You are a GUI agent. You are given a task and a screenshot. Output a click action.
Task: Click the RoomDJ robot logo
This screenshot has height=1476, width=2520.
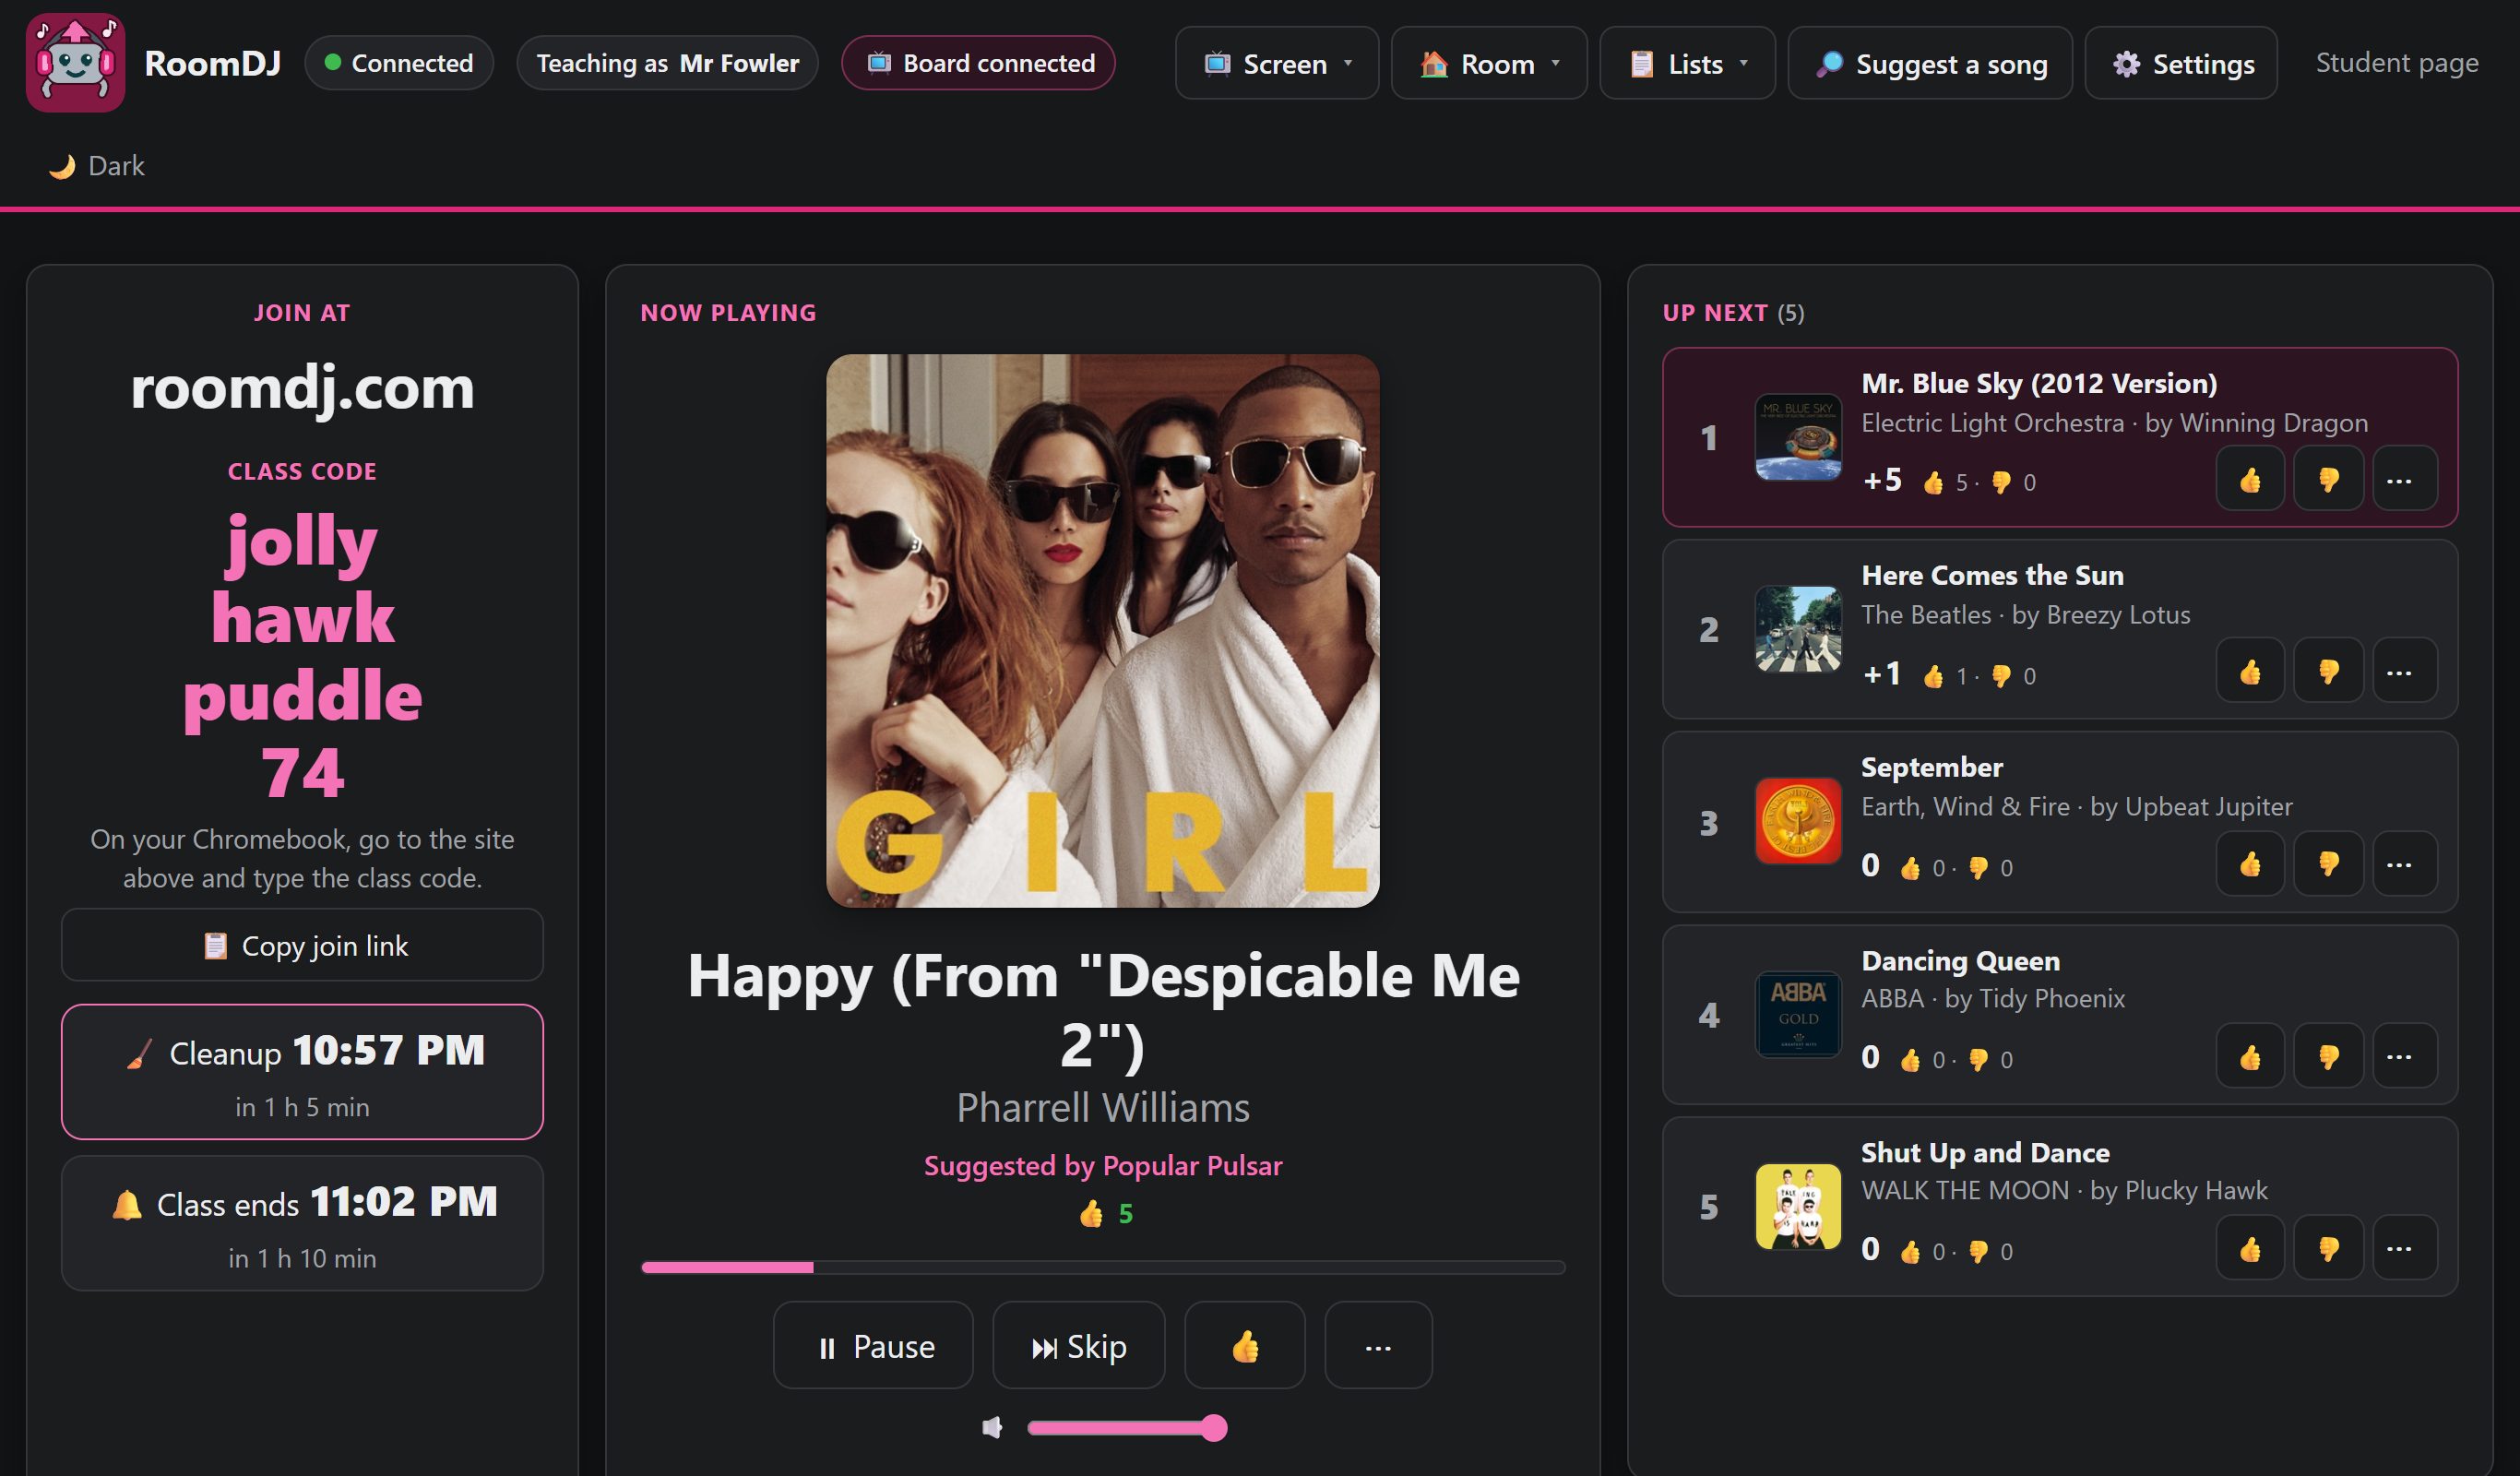75,63
